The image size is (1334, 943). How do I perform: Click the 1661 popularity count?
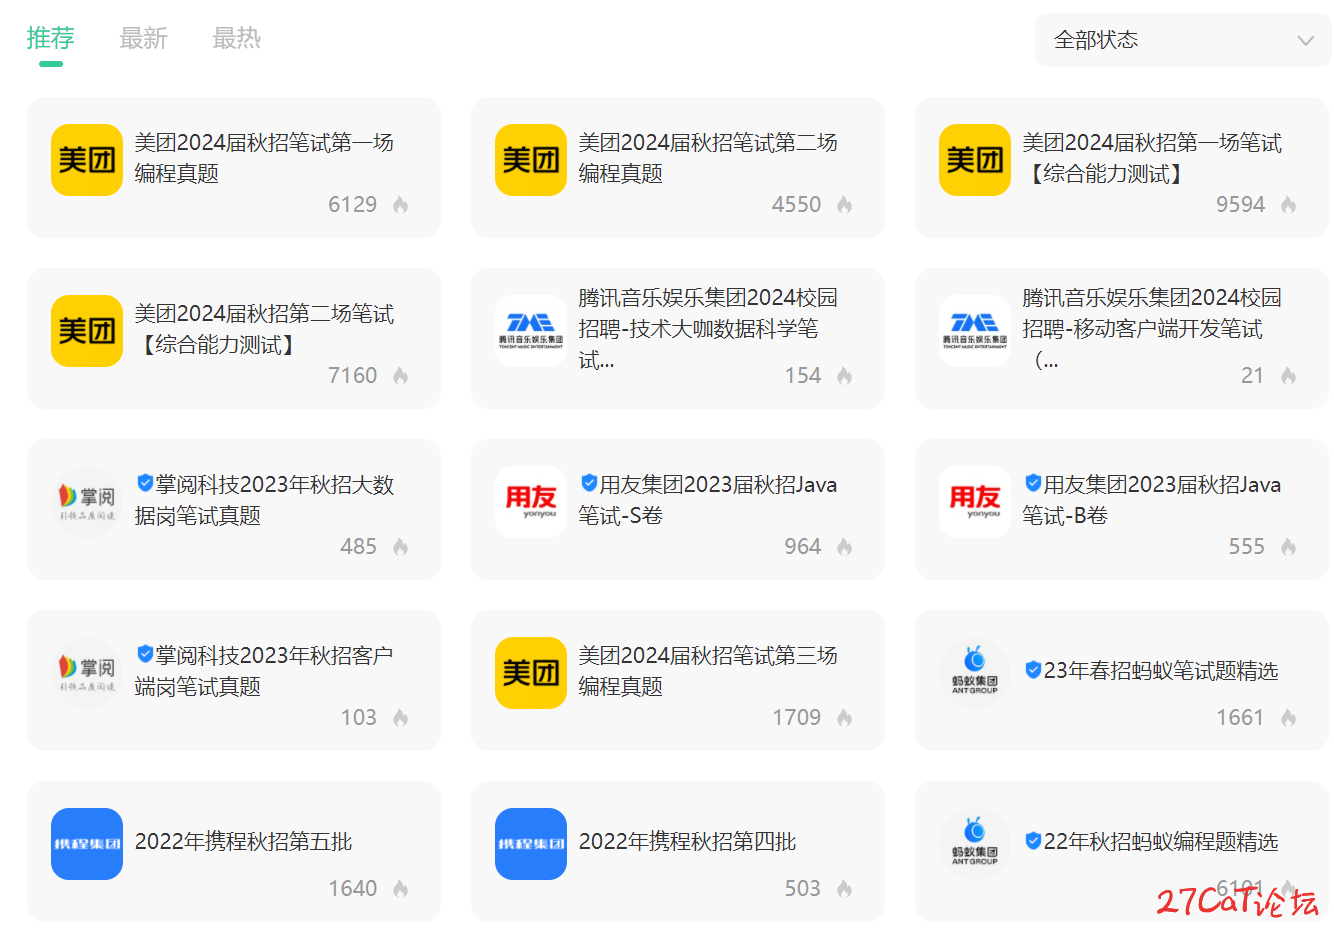click(1241, 718)
